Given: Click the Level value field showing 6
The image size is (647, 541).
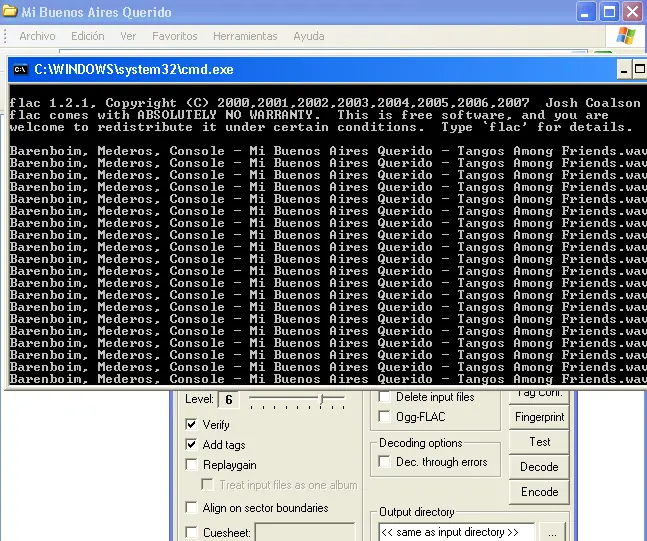Looking at the screenshot, I should tap(228, 399).
